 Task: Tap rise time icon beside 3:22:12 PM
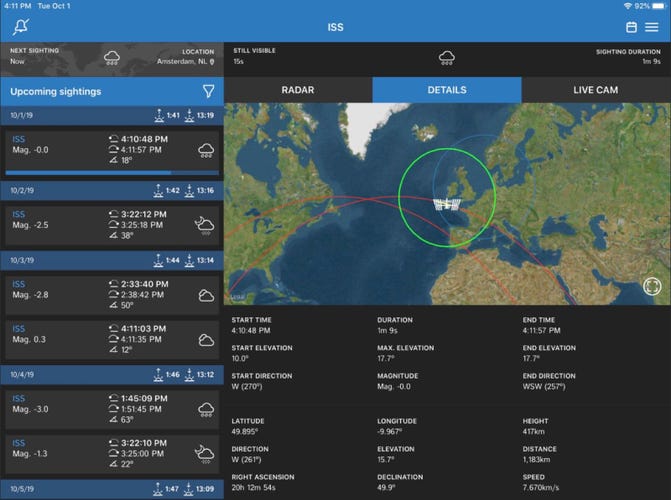coord(113,214)
